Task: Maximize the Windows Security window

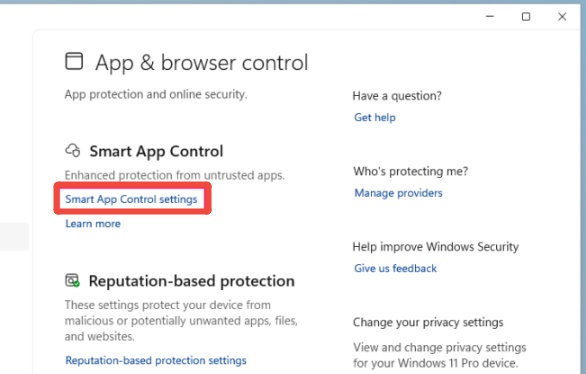Action: (x=526, y=16)
